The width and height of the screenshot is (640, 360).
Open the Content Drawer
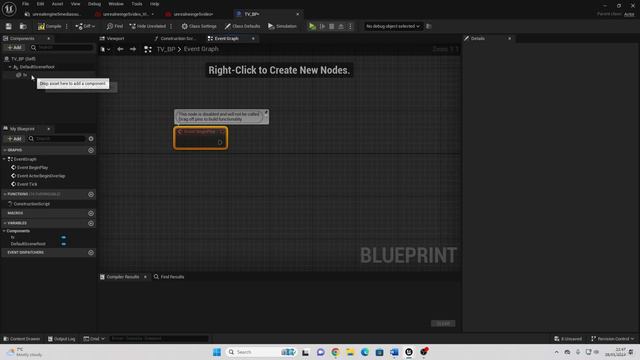point(22,339)
